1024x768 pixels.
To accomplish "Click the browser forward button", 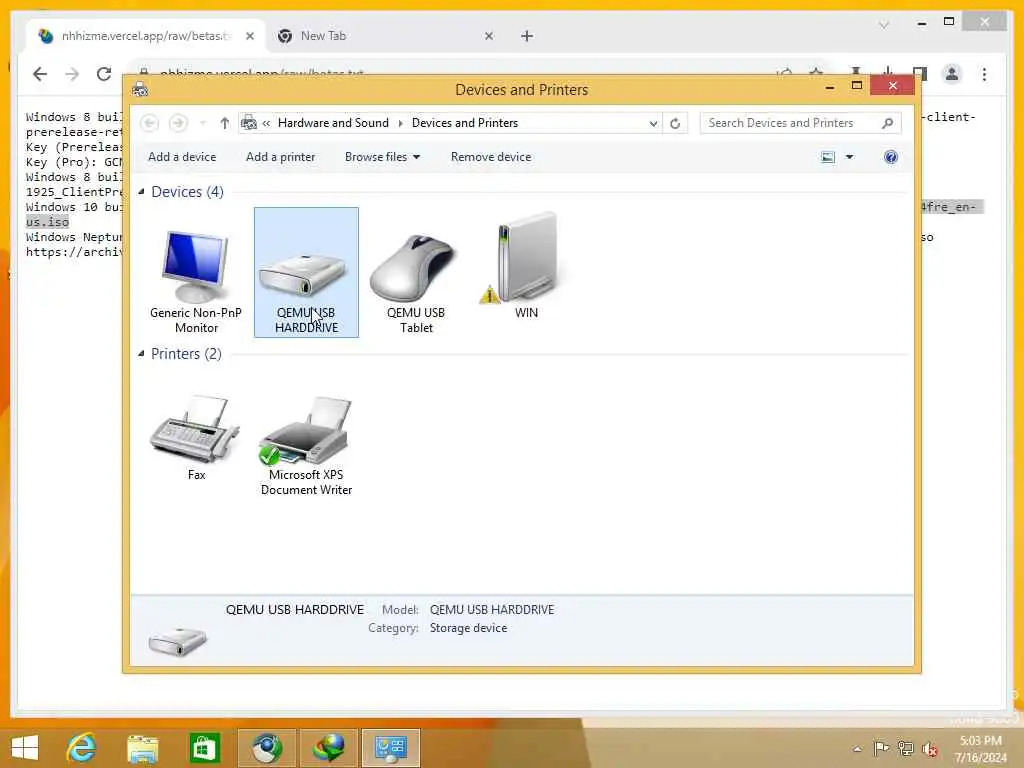I will [72, 74].
